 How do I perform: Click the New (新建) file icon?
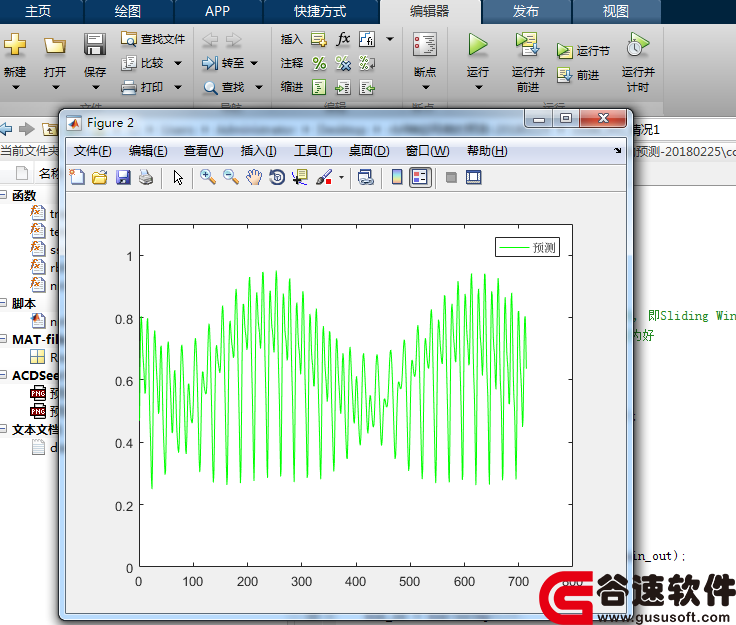point(15,45)
